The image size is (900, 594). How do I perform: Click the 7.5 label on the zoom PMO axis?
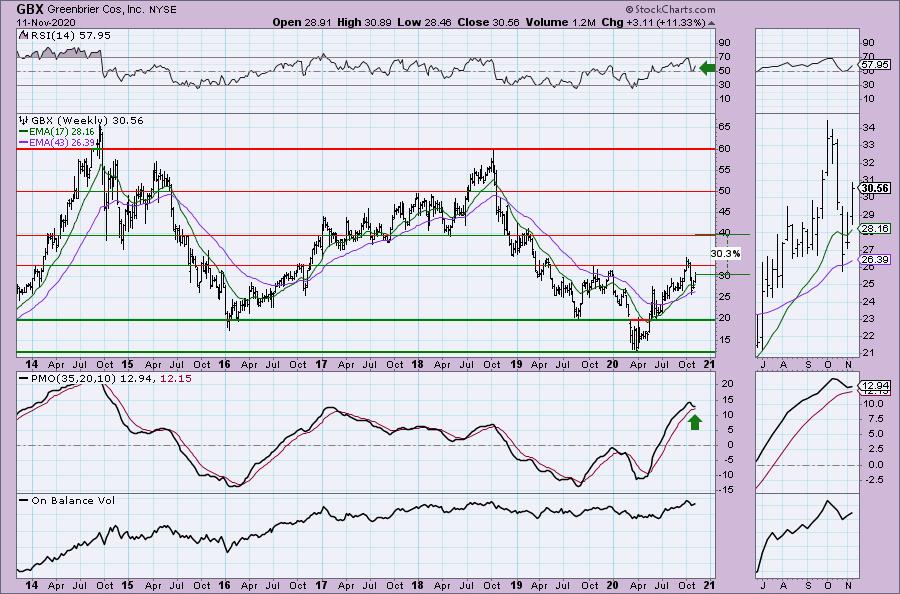(875, 419)
